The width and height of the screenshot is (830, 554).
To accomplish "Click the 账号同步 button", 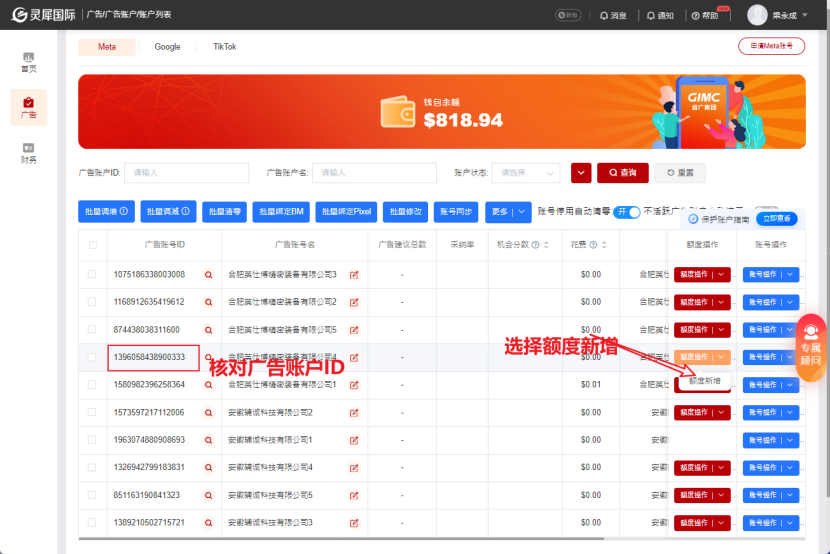I will 456,212.
